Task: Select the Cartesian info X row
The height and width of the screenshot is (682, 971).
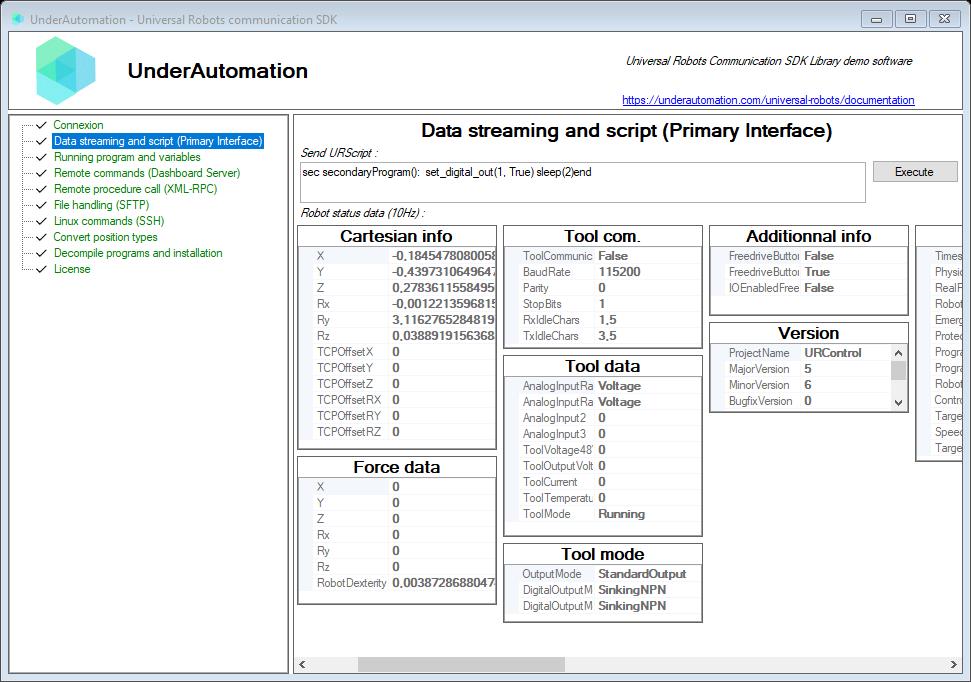Action: pos(398,256)
